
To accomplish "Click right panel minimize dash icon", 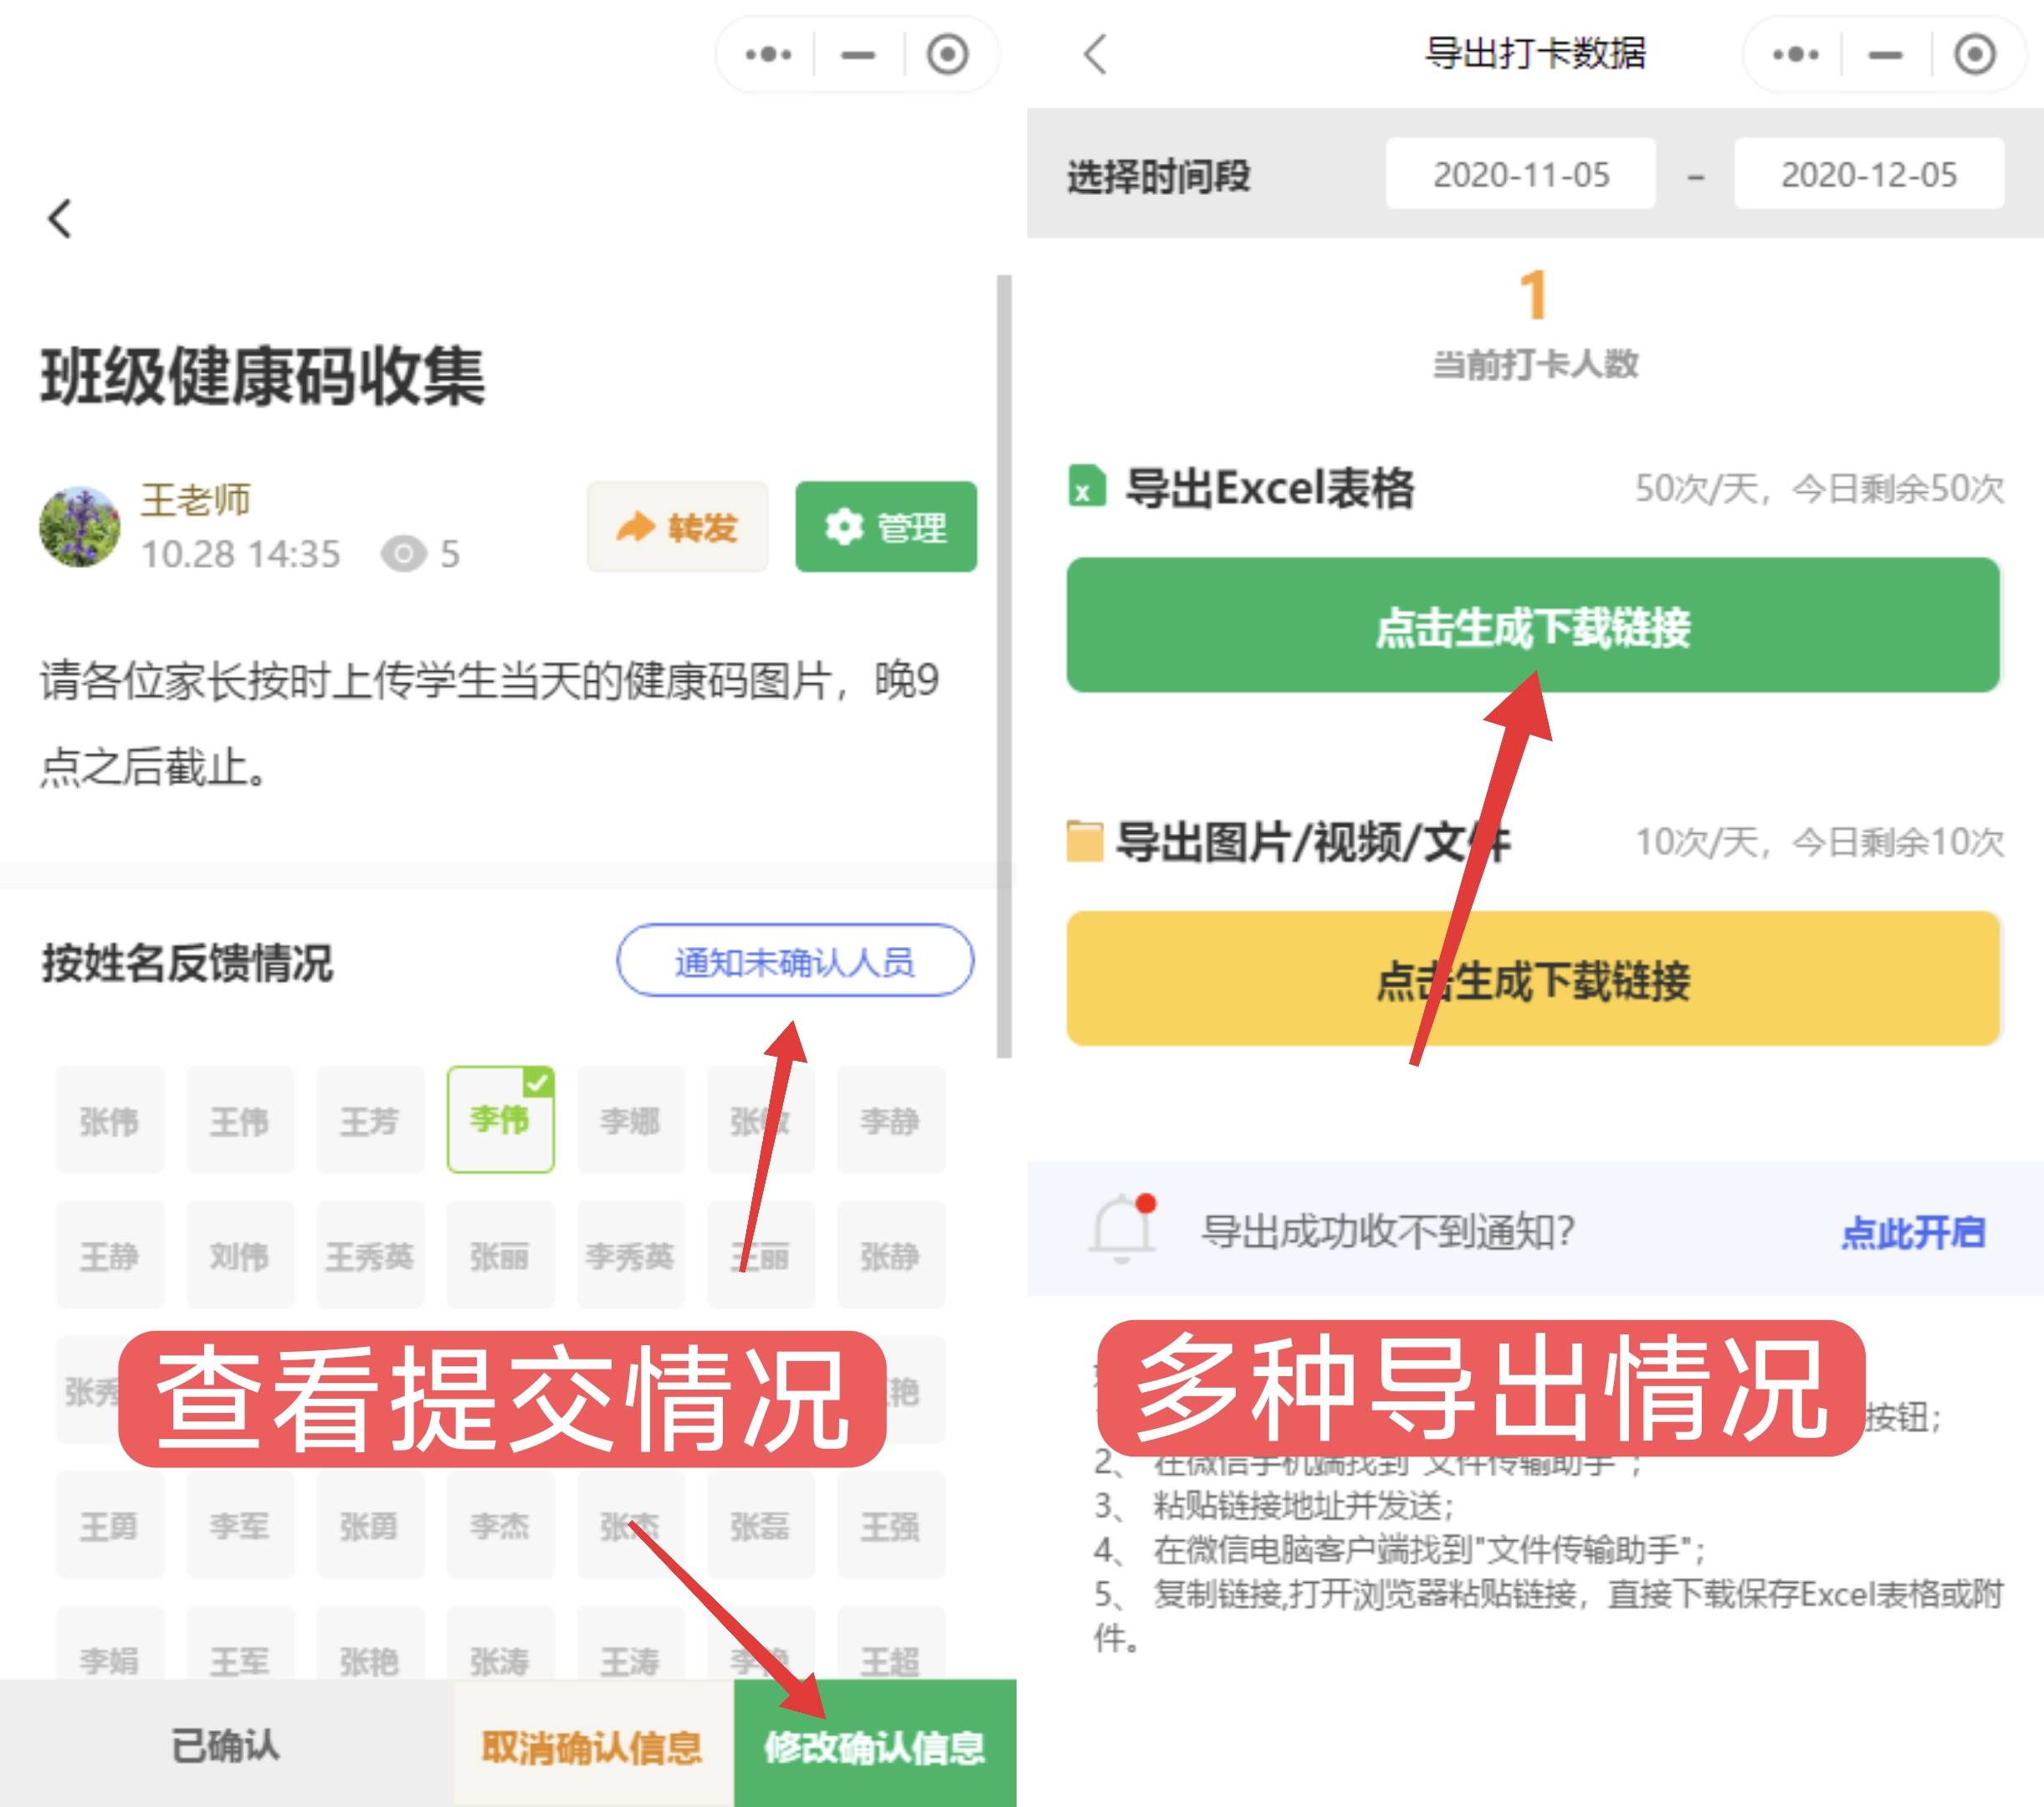I will 1885,54.
